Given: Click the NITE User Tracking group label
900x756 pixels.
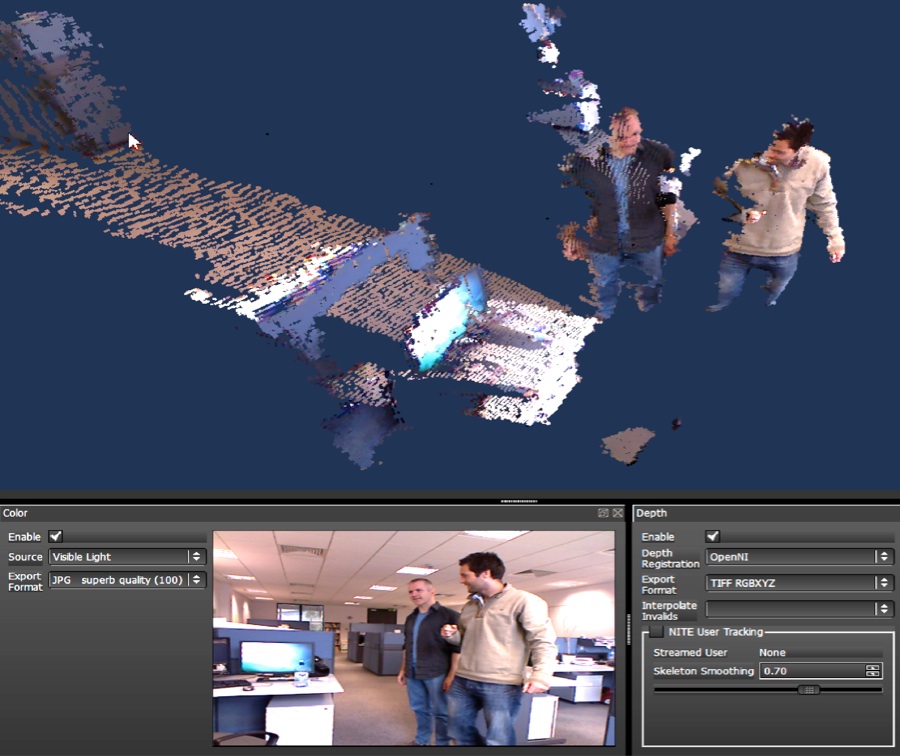Looking at the screenshot, I should click(716, 631).
